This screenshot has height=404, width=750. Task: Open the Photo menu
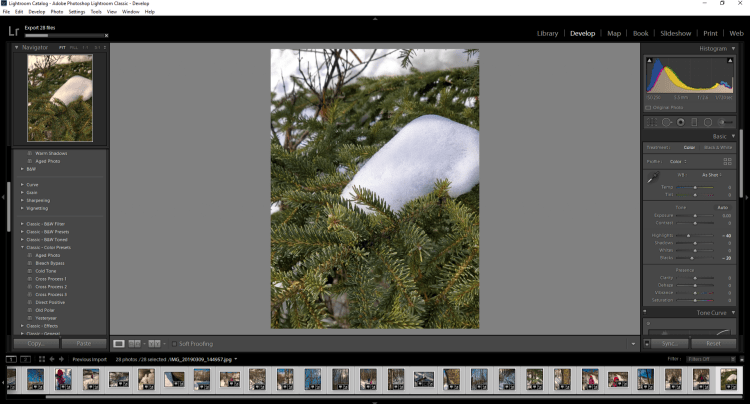56,11
